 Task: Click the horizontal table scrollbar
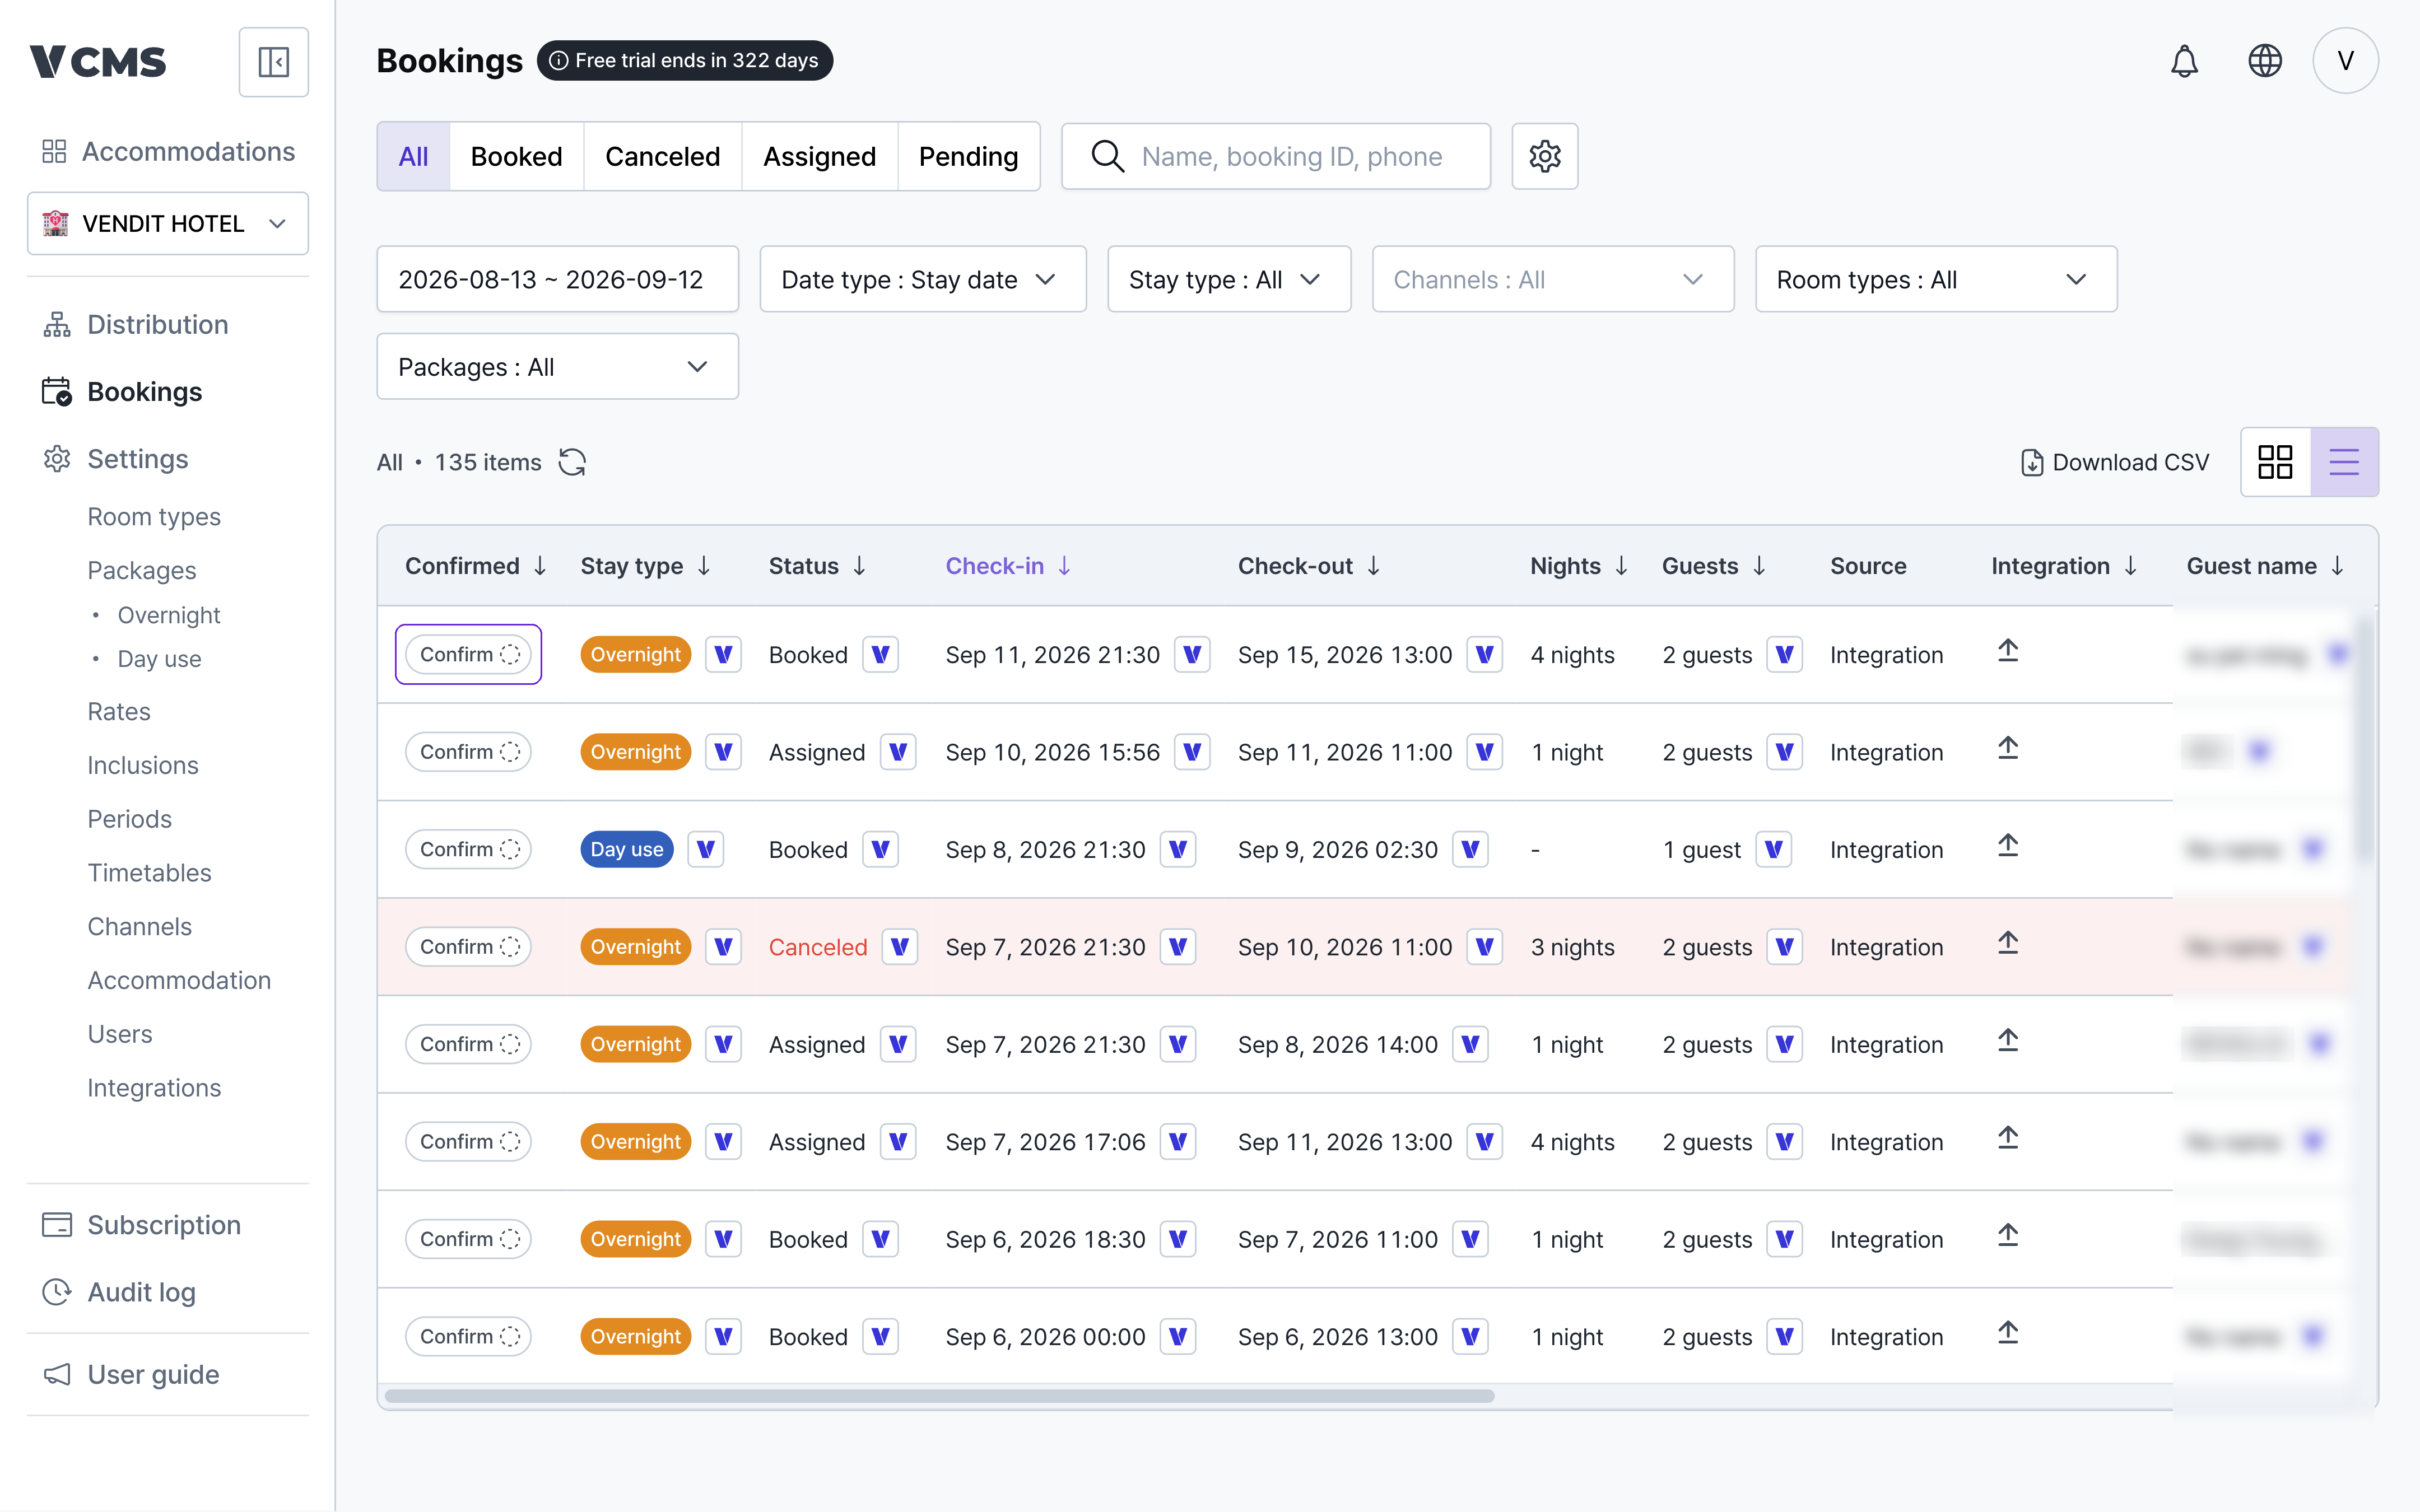[x=939, y=1395]
